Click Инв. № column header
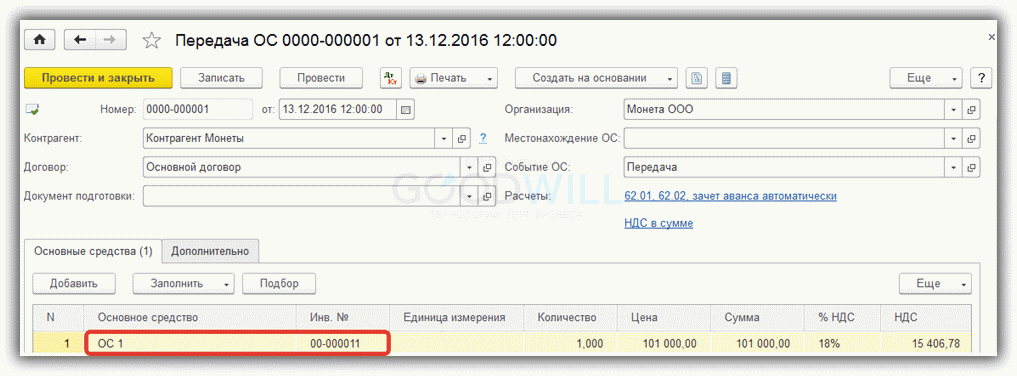 tap(342, 318)
